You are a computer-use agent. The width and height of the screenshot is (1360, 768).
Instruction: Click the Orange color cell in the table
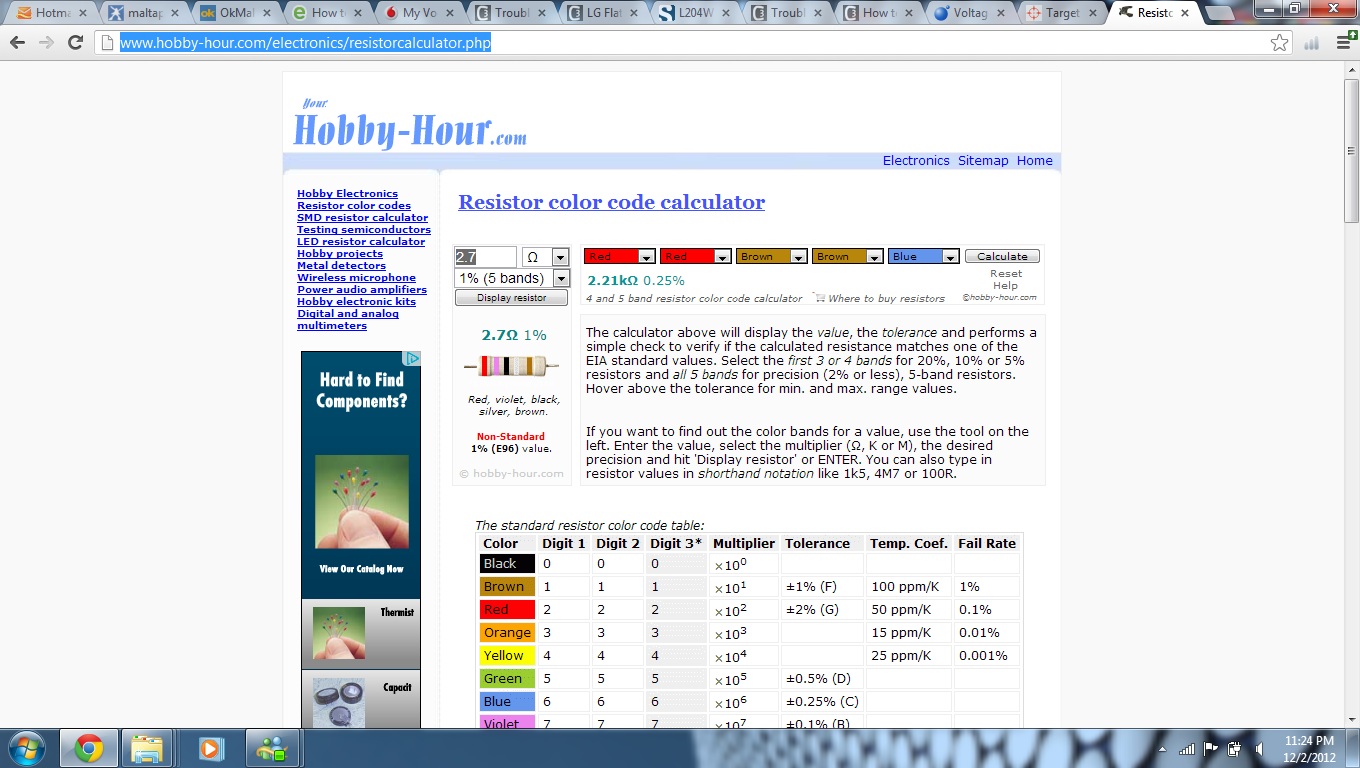coord(507,633)
